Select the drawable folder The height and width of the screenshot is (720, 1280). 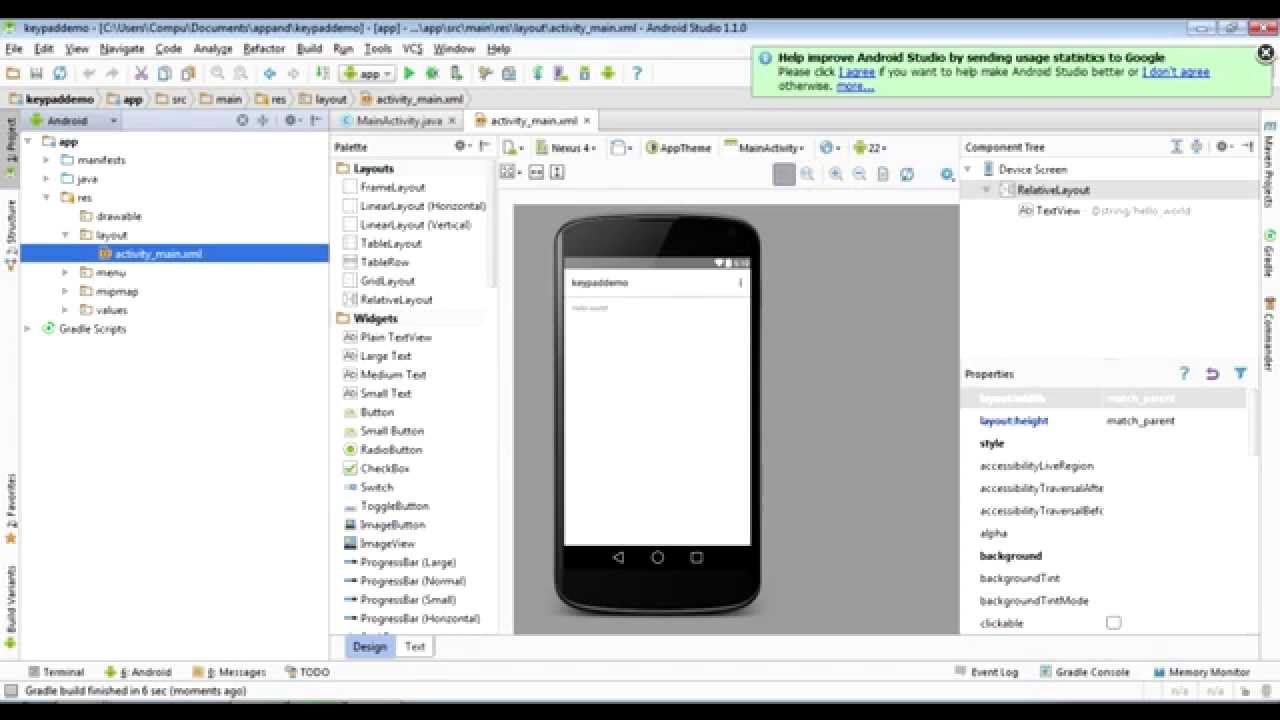tap(119, 216)
